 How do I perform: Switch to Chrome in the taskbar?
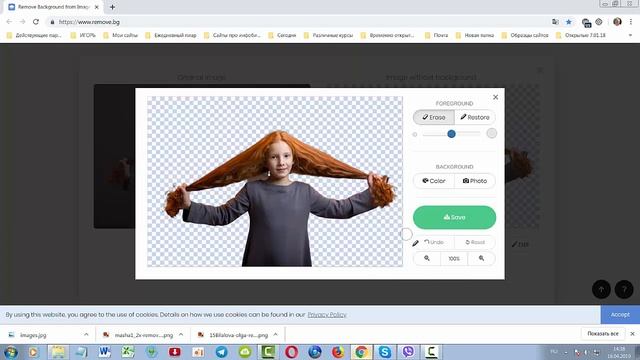pos(361,352)
